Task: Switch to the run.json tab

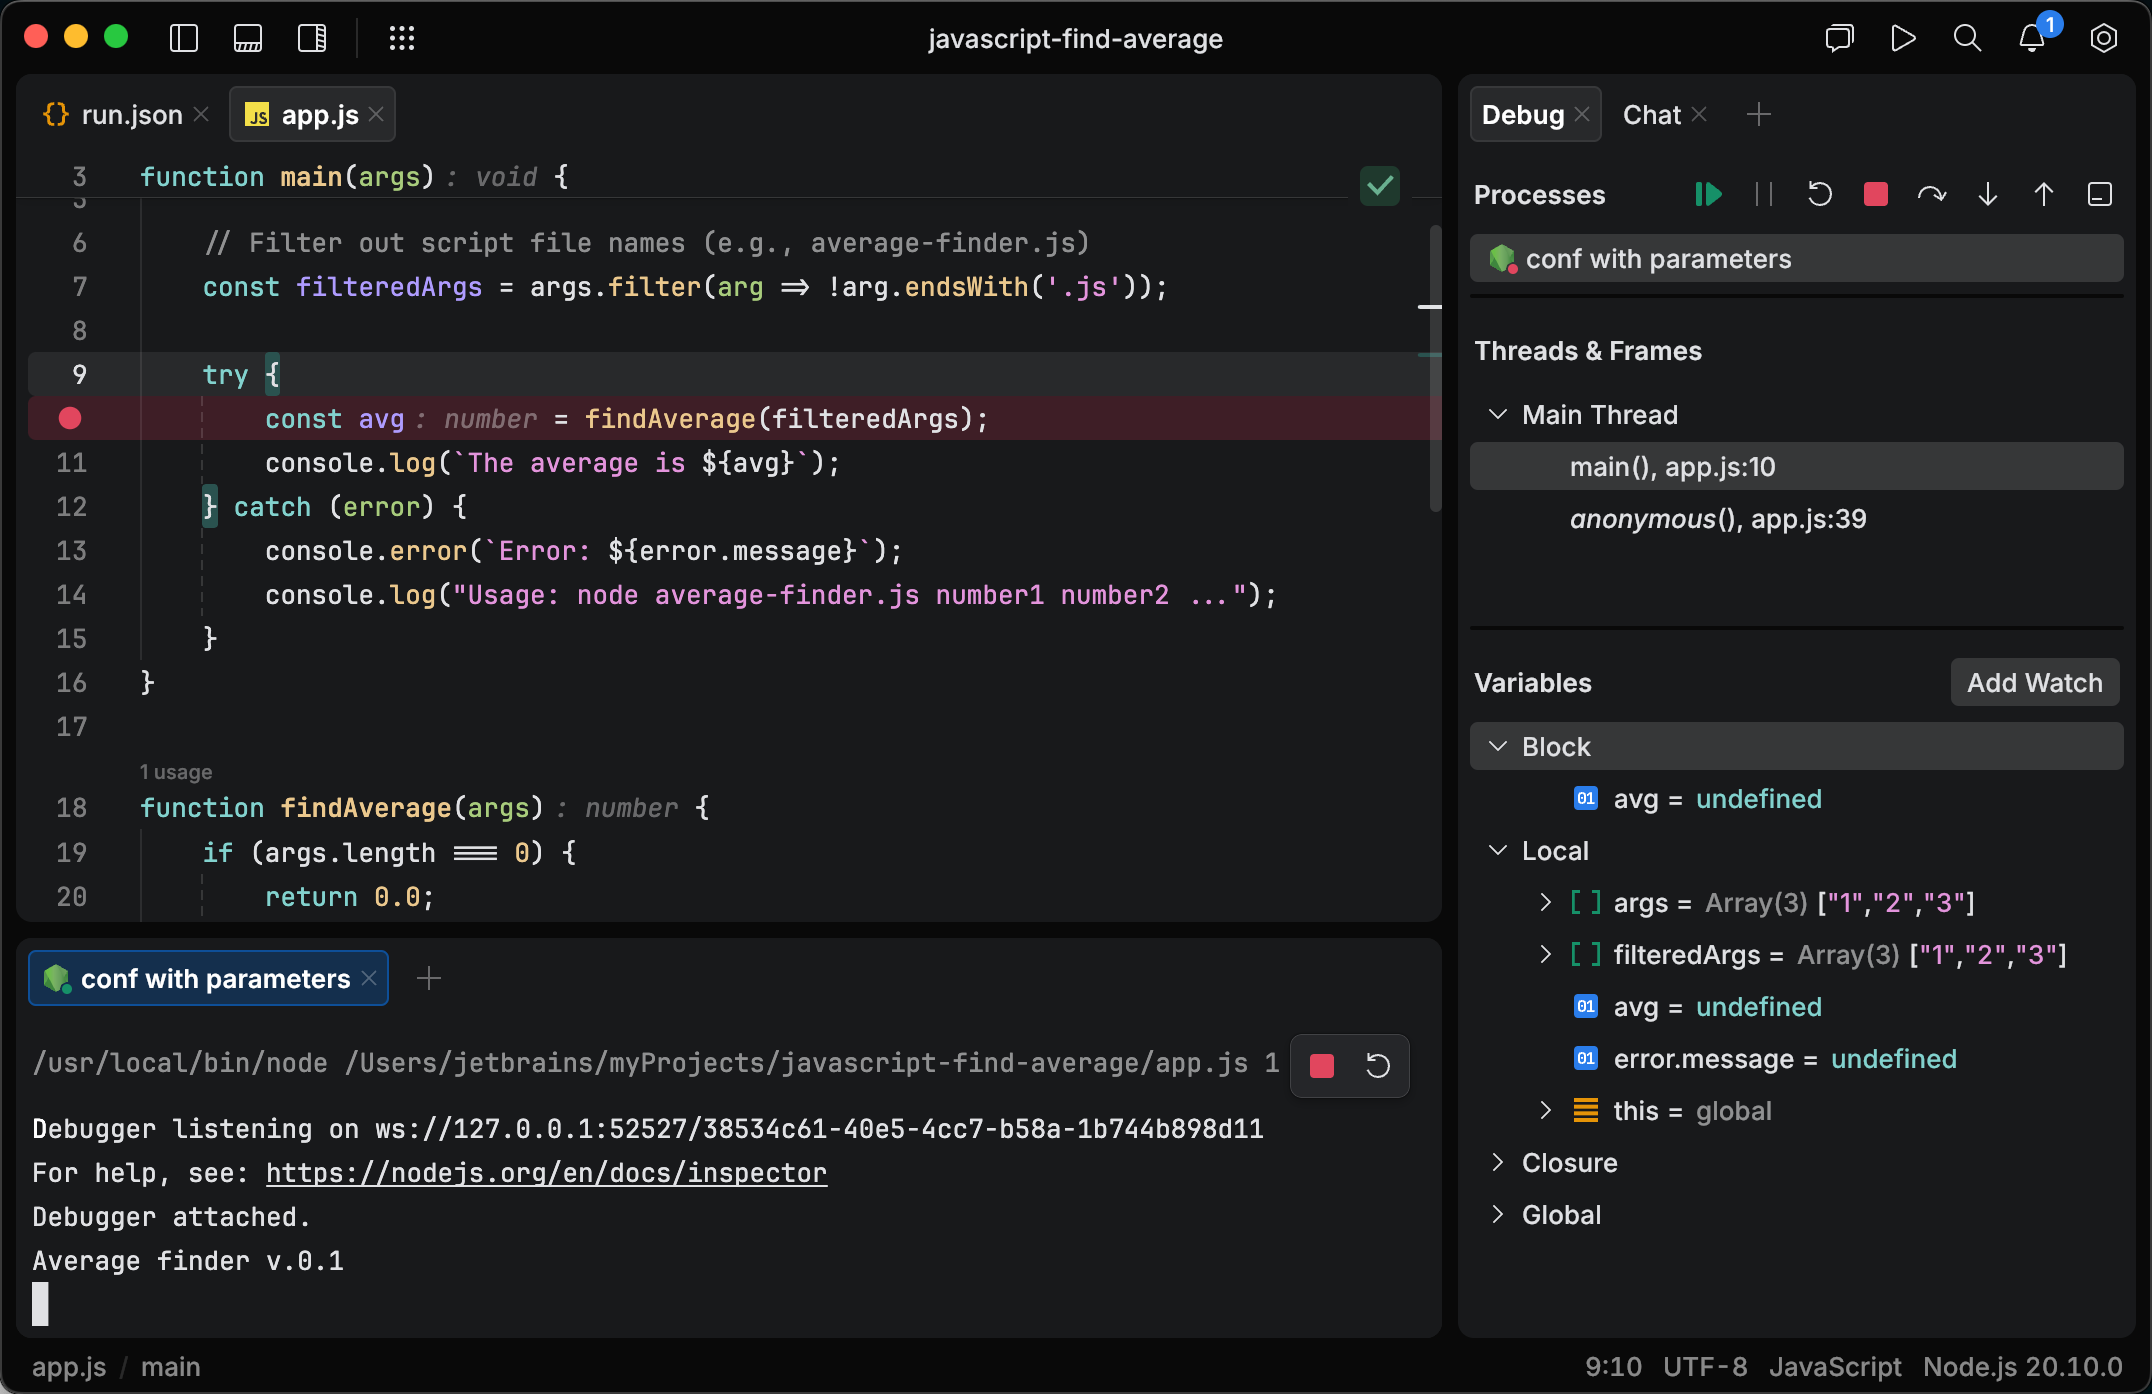Action: [x=130, y=113]
